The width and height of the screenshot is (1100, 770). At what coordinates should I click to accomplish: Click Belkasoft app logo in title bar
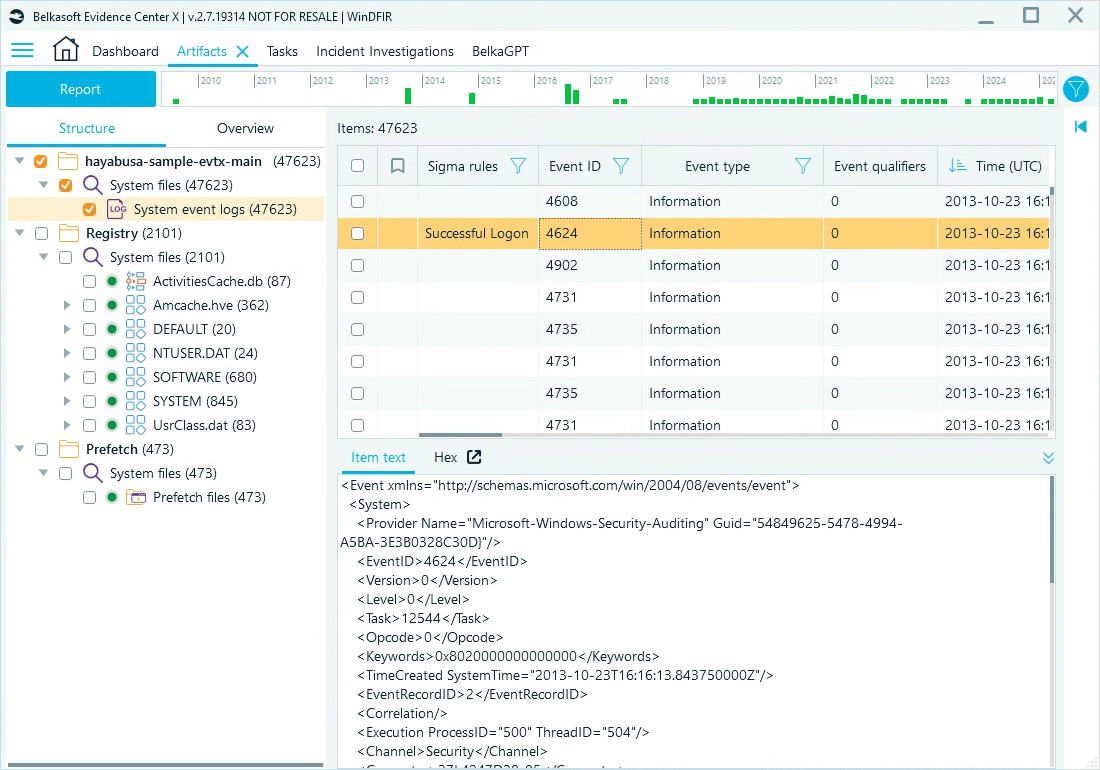click(17, 16)
